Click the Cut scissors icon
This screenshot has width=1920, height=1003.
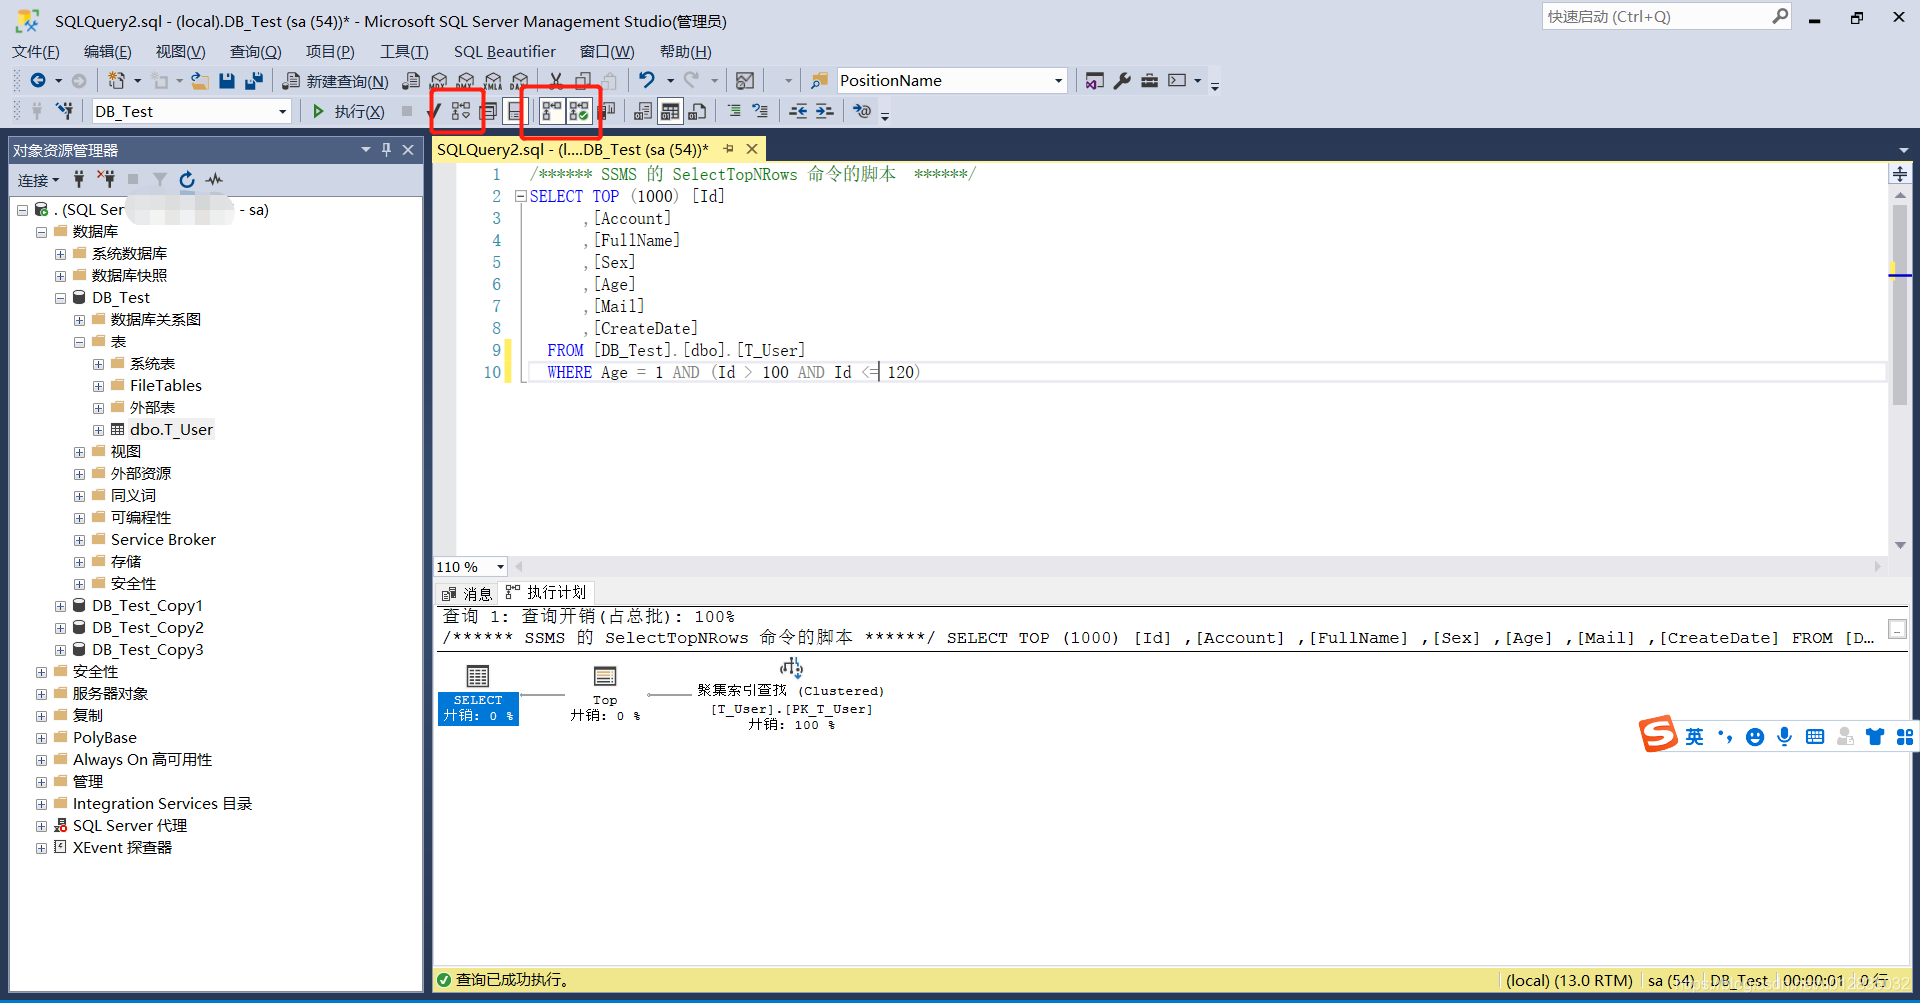click(x=556, y=80)
